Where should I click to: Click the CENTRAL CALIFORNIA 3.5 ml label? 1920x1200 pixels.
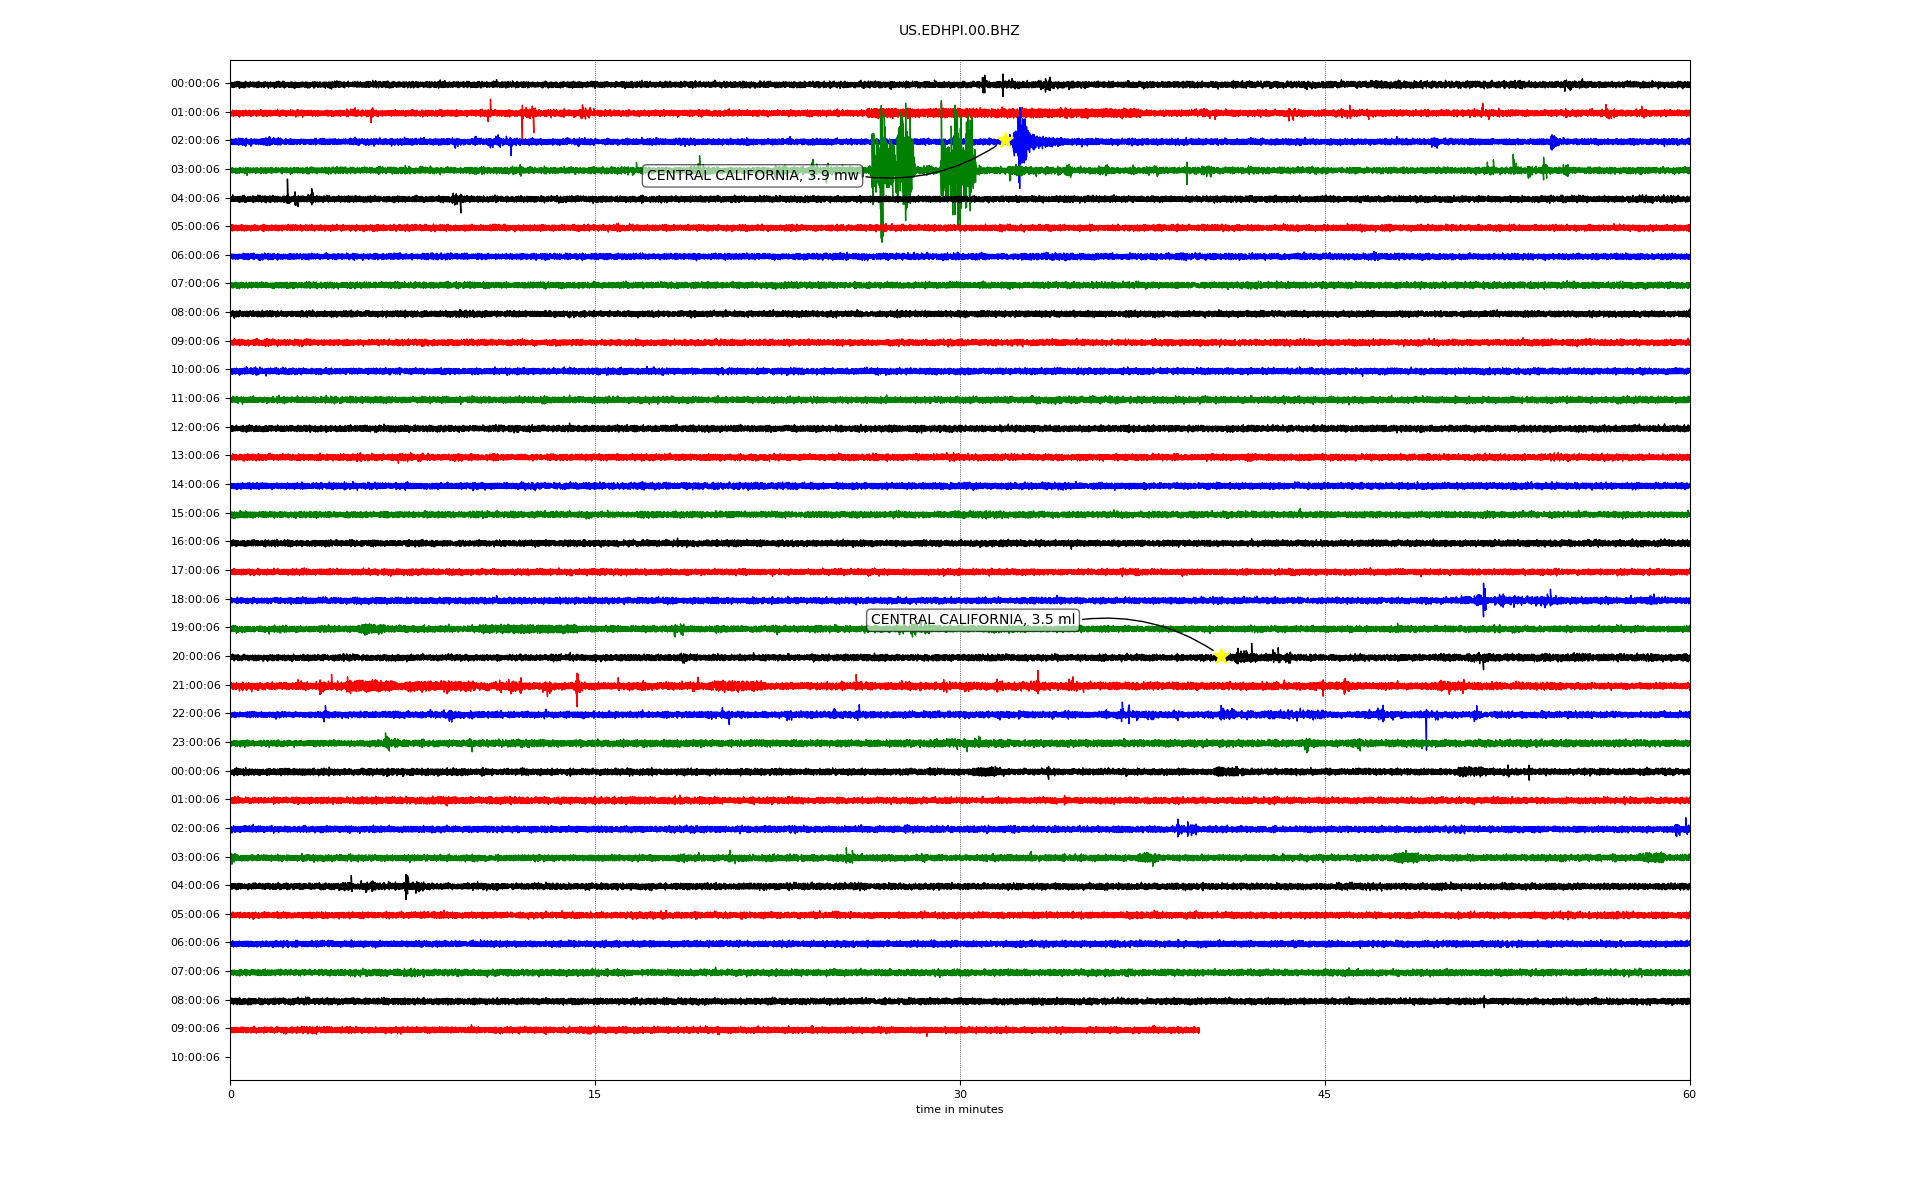pos(972,620)
